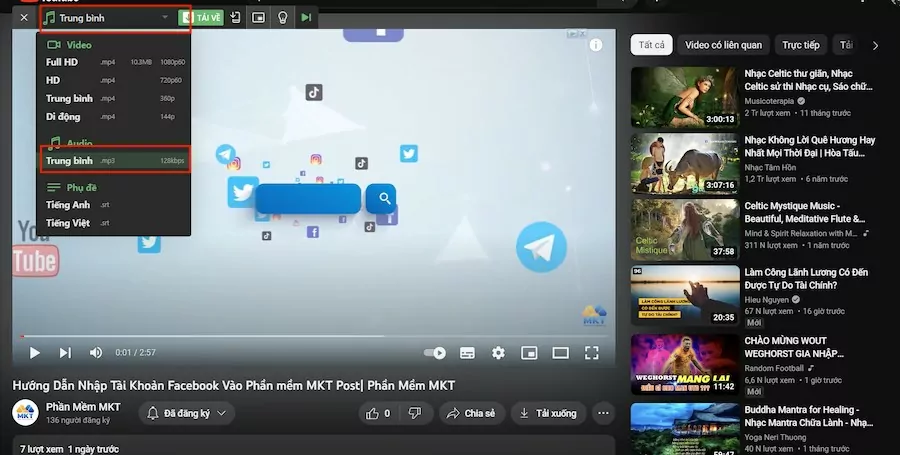Open more actions three-dot menu

click(603, 413)
